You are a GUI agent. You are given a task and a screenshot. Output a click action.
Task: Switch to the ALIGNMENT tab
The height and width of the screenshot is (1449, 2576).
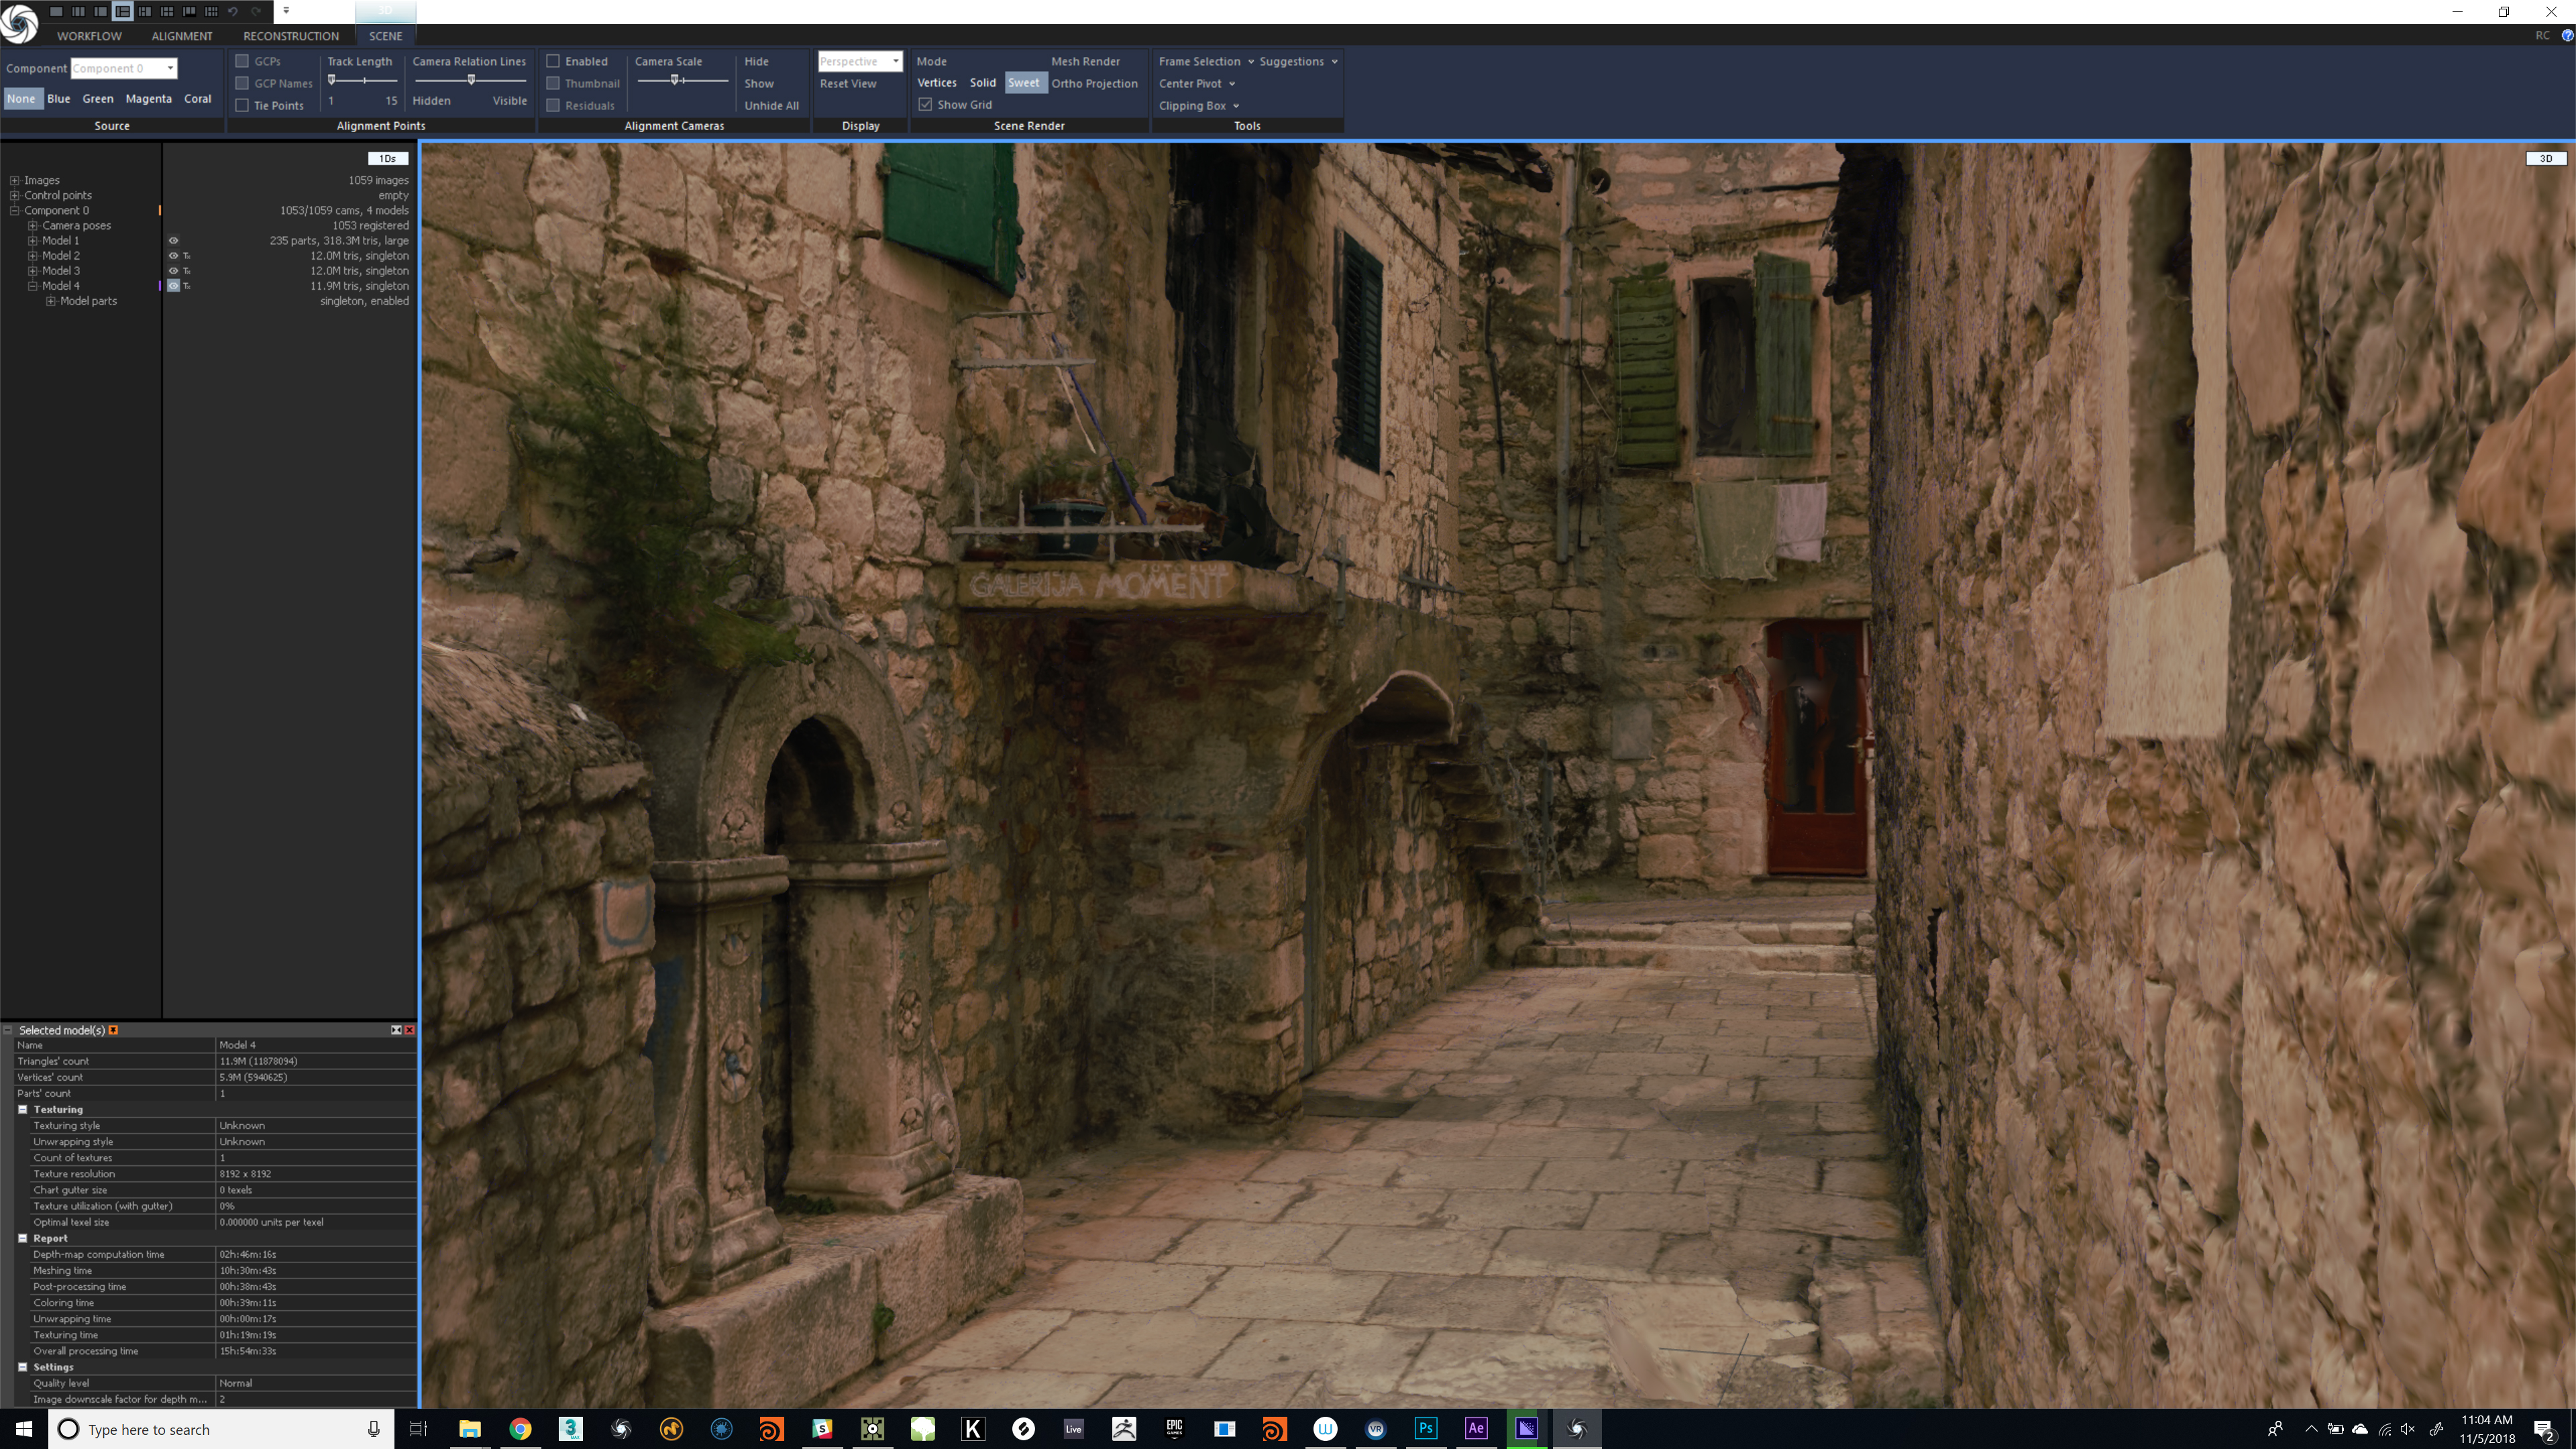(x=182, y=36)
